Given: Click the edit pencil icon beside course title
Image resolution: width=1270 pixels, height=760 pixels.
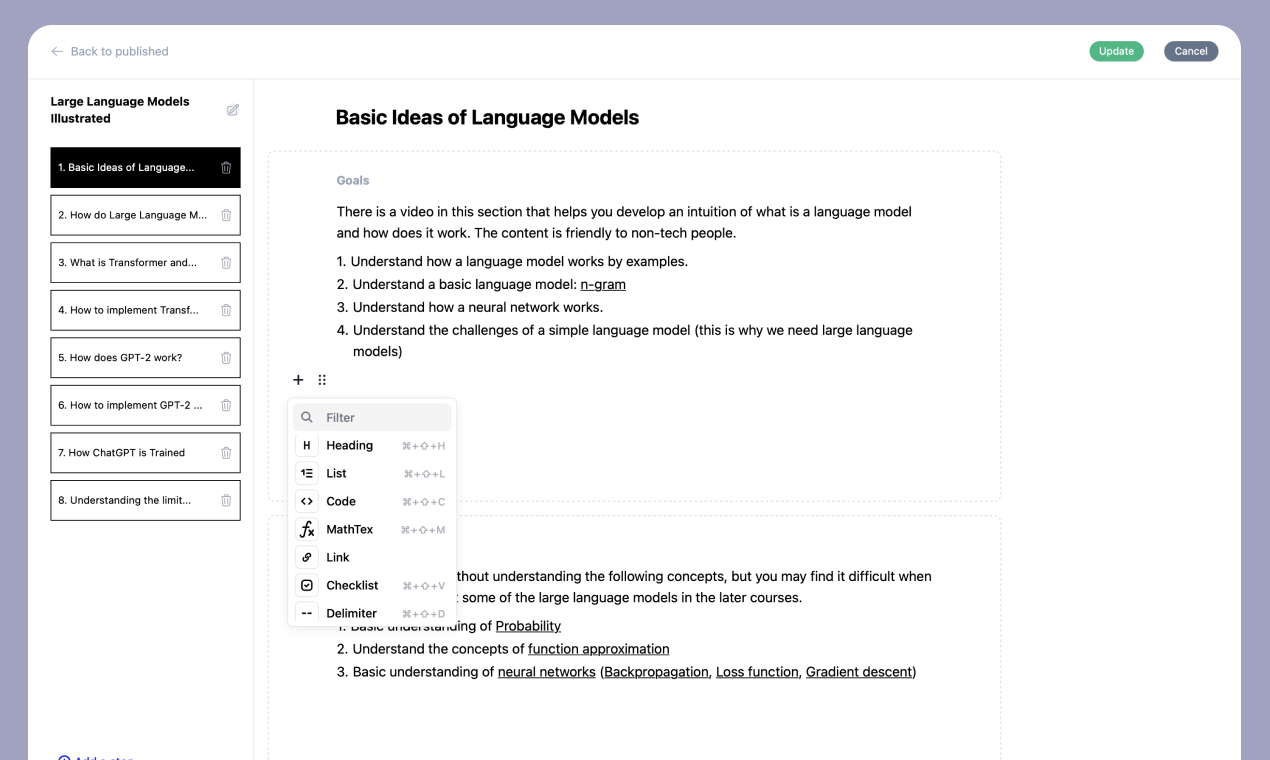Looking at the screenshot, I should (x=233, y=110).
